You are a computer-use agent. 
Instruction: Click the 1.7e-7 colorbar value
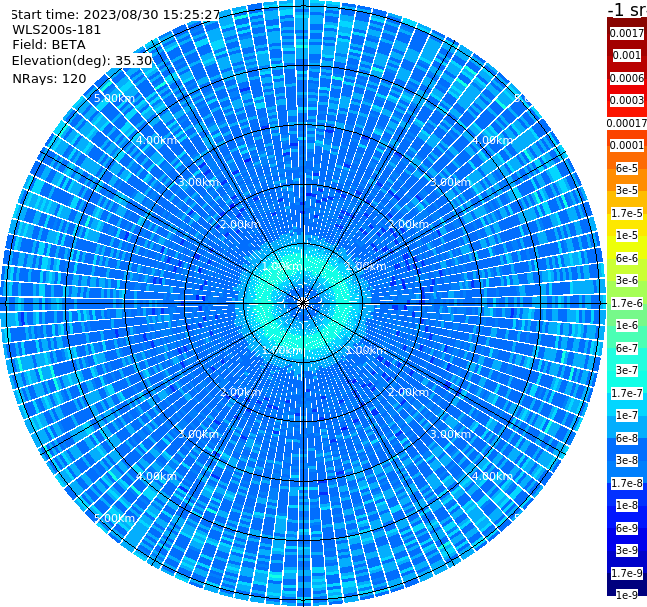[x=627, y=393]
